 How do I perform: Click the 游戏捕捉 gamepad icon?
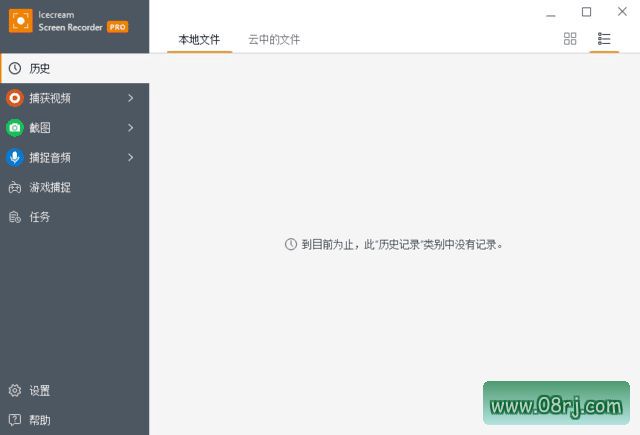[x=15, y=187]
